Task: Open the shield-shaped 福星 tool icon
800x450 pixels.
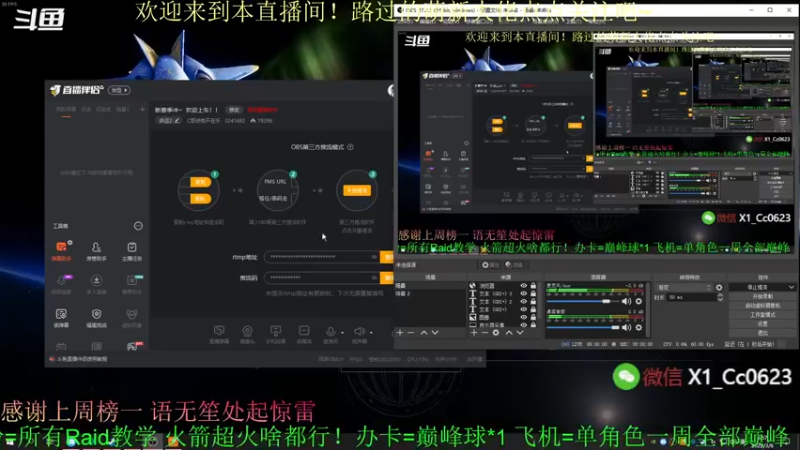Action: click(x=96, y=314)
